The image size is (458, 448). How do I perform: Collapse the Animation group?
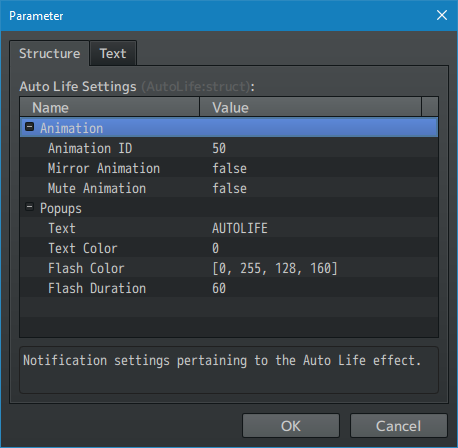tap(30, 127)
